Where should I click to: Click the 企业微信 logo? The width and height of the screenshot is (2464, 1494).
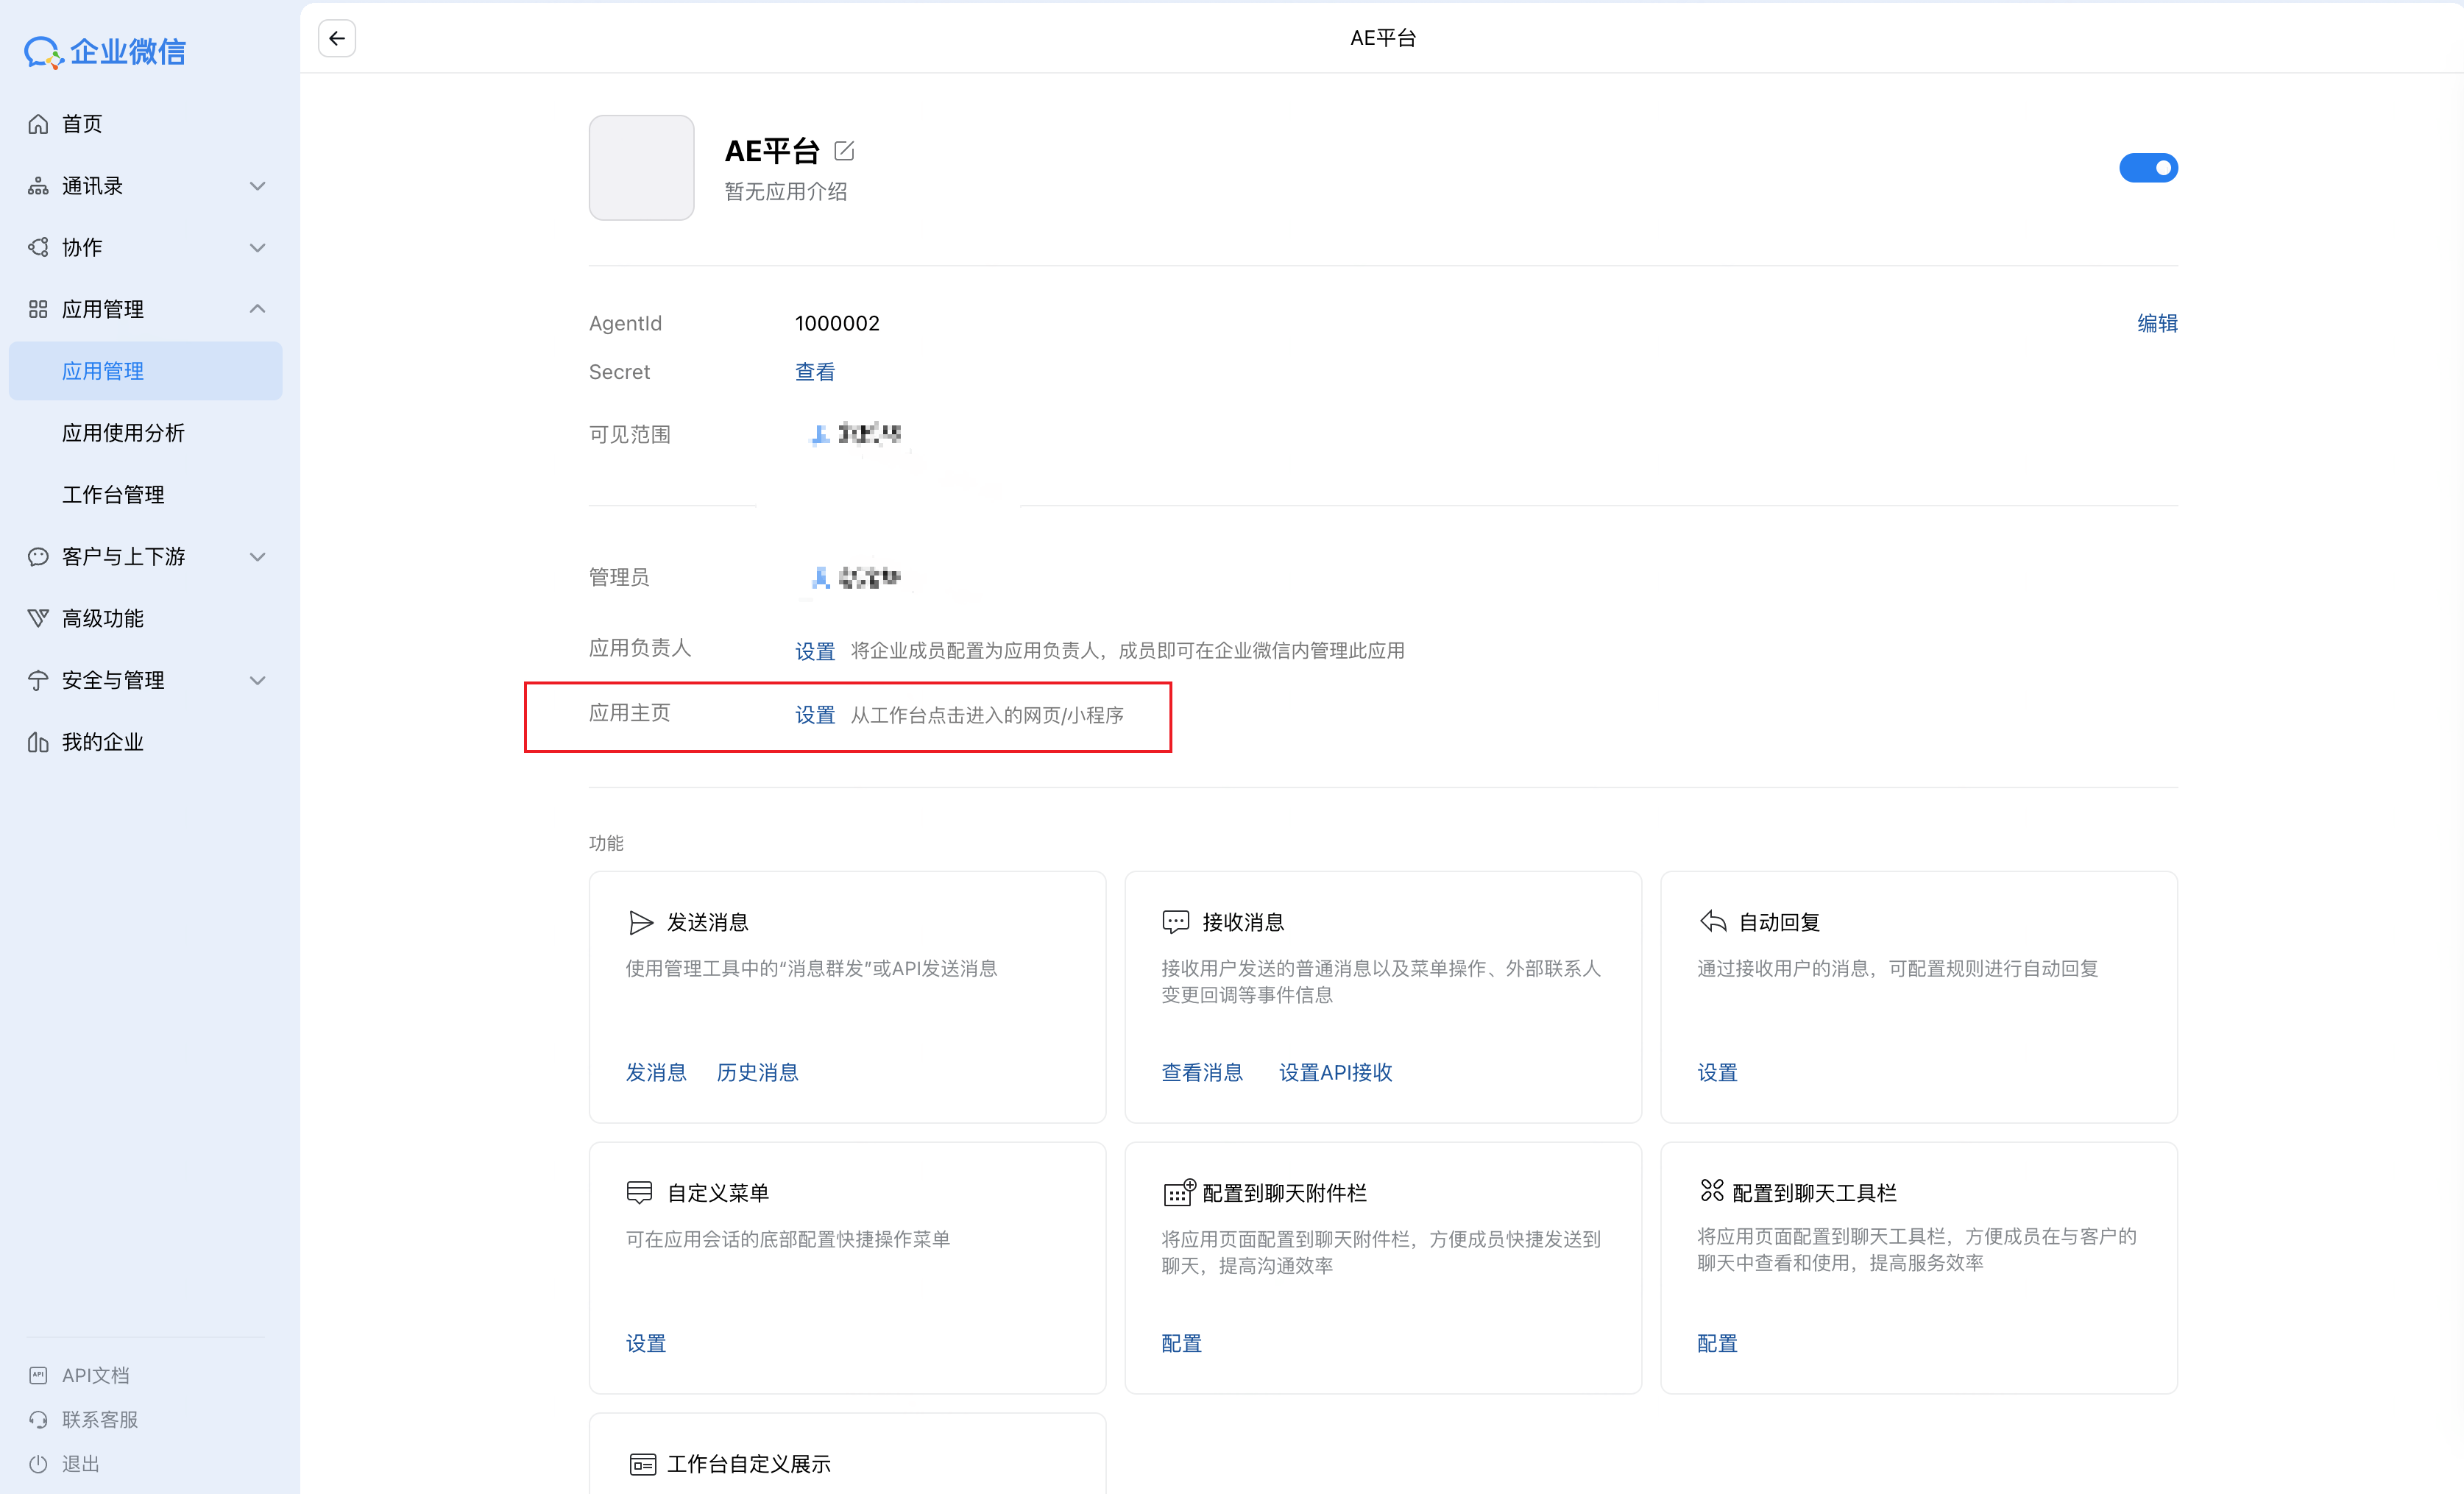(105, 52)
